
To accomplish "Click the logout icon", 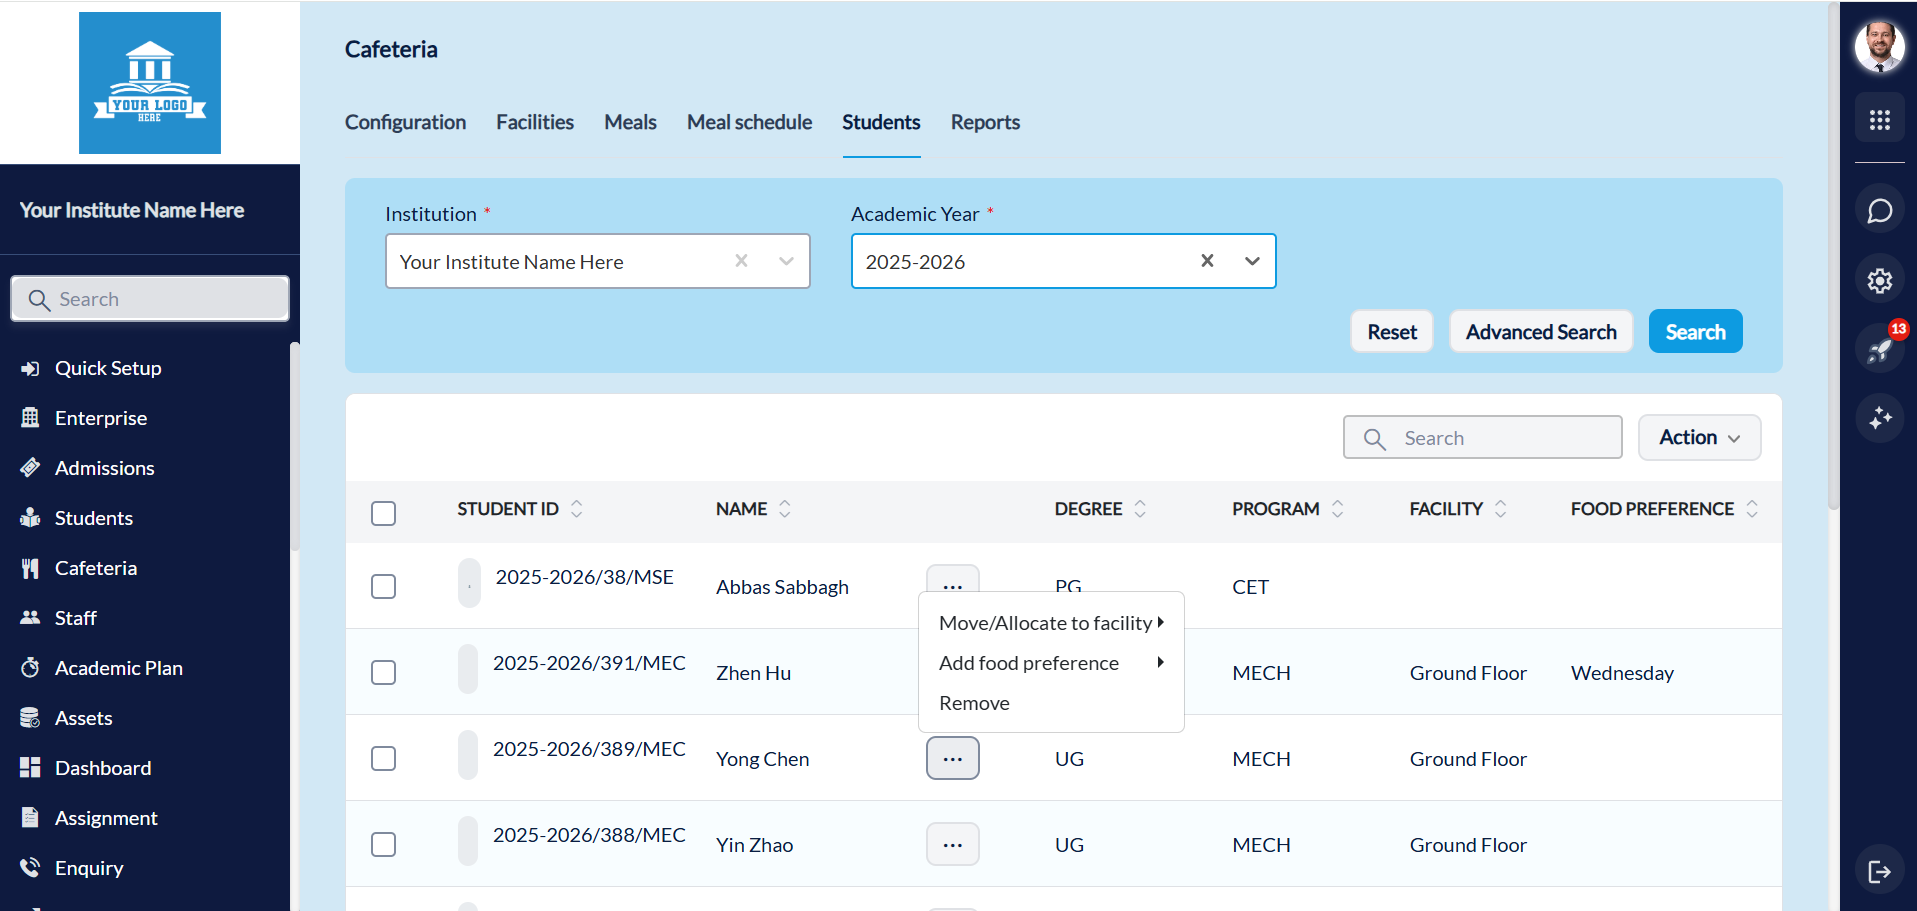I will tap(1879, 871).
